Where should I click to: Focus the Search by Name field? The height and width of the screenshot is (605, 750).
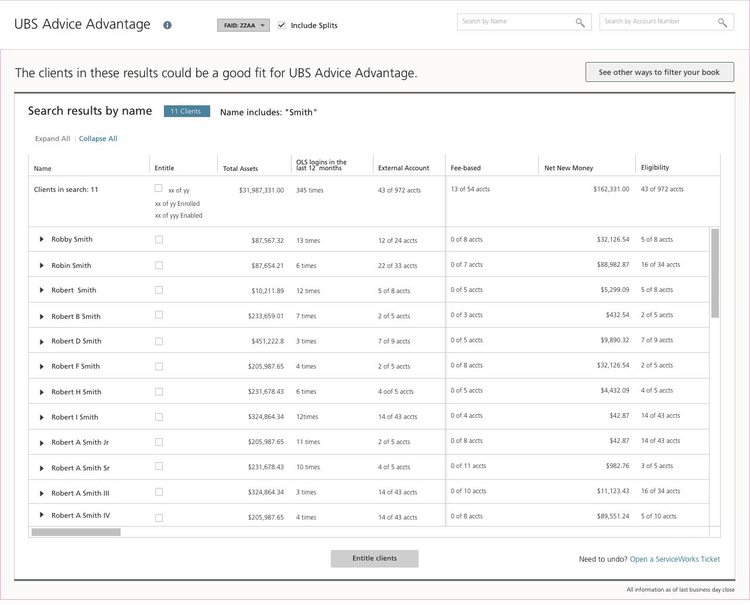[524, 22]
